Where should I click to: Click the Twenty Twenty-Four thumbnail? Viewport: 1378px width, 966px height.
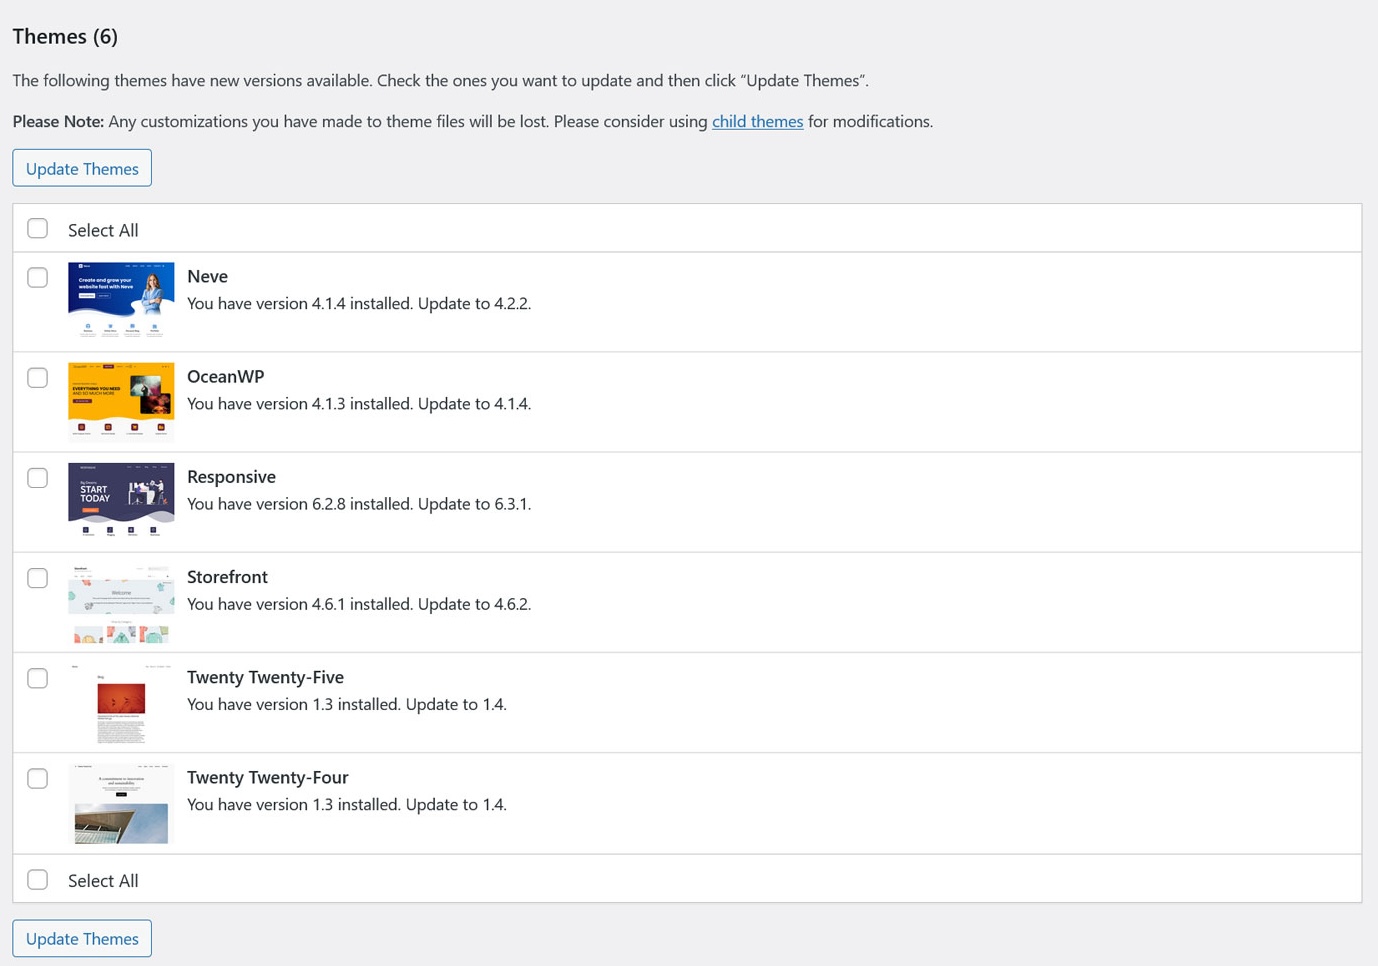120,803
